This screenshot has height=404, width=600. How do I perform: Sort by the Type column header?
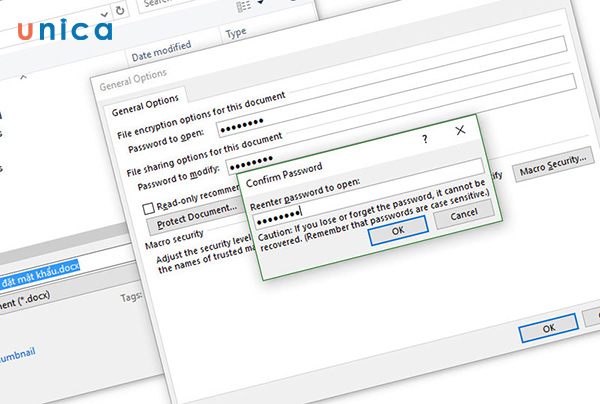click(236, 34)
